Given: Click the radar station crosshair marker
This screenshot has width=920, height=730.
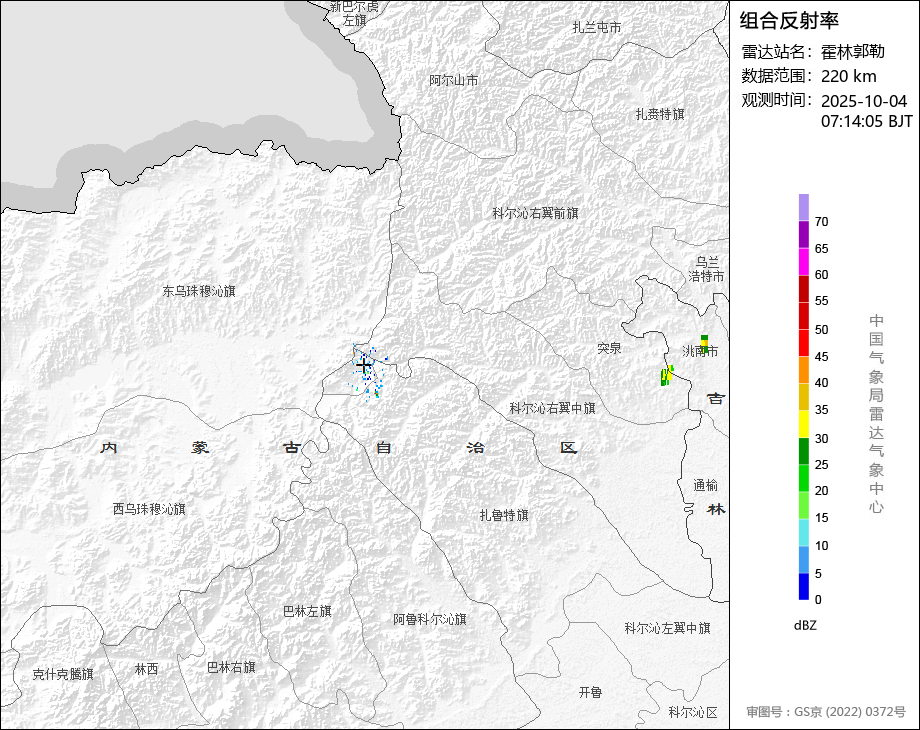Looking at the screenshot, I should [364, 367].
